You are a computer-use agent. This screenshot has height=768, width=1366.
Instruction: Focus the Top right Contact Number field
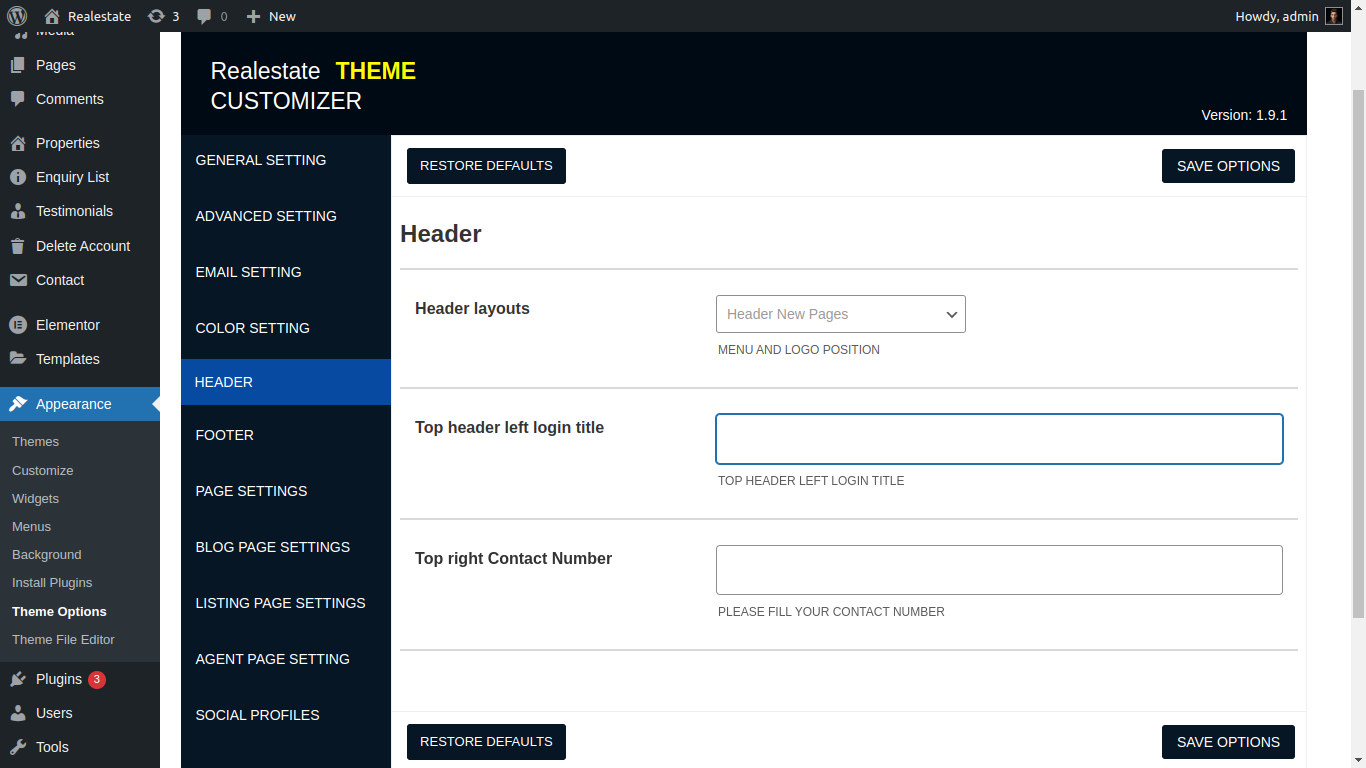pos(998,570)
